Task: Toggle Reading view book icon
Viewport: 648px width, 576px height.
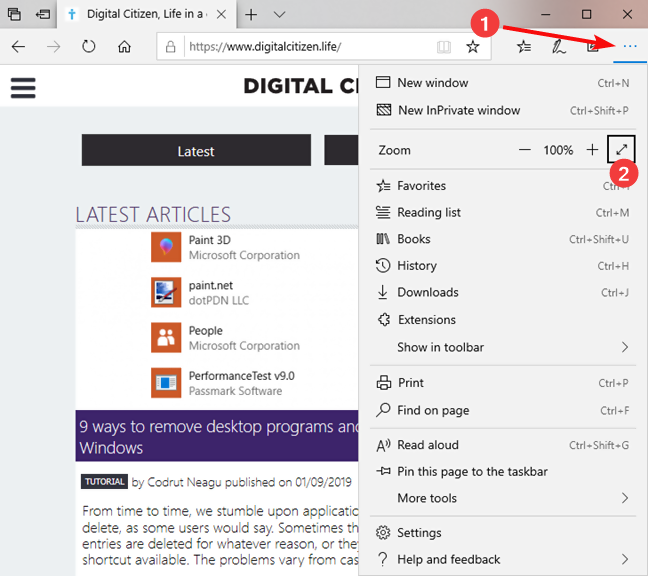Action: 444,47
